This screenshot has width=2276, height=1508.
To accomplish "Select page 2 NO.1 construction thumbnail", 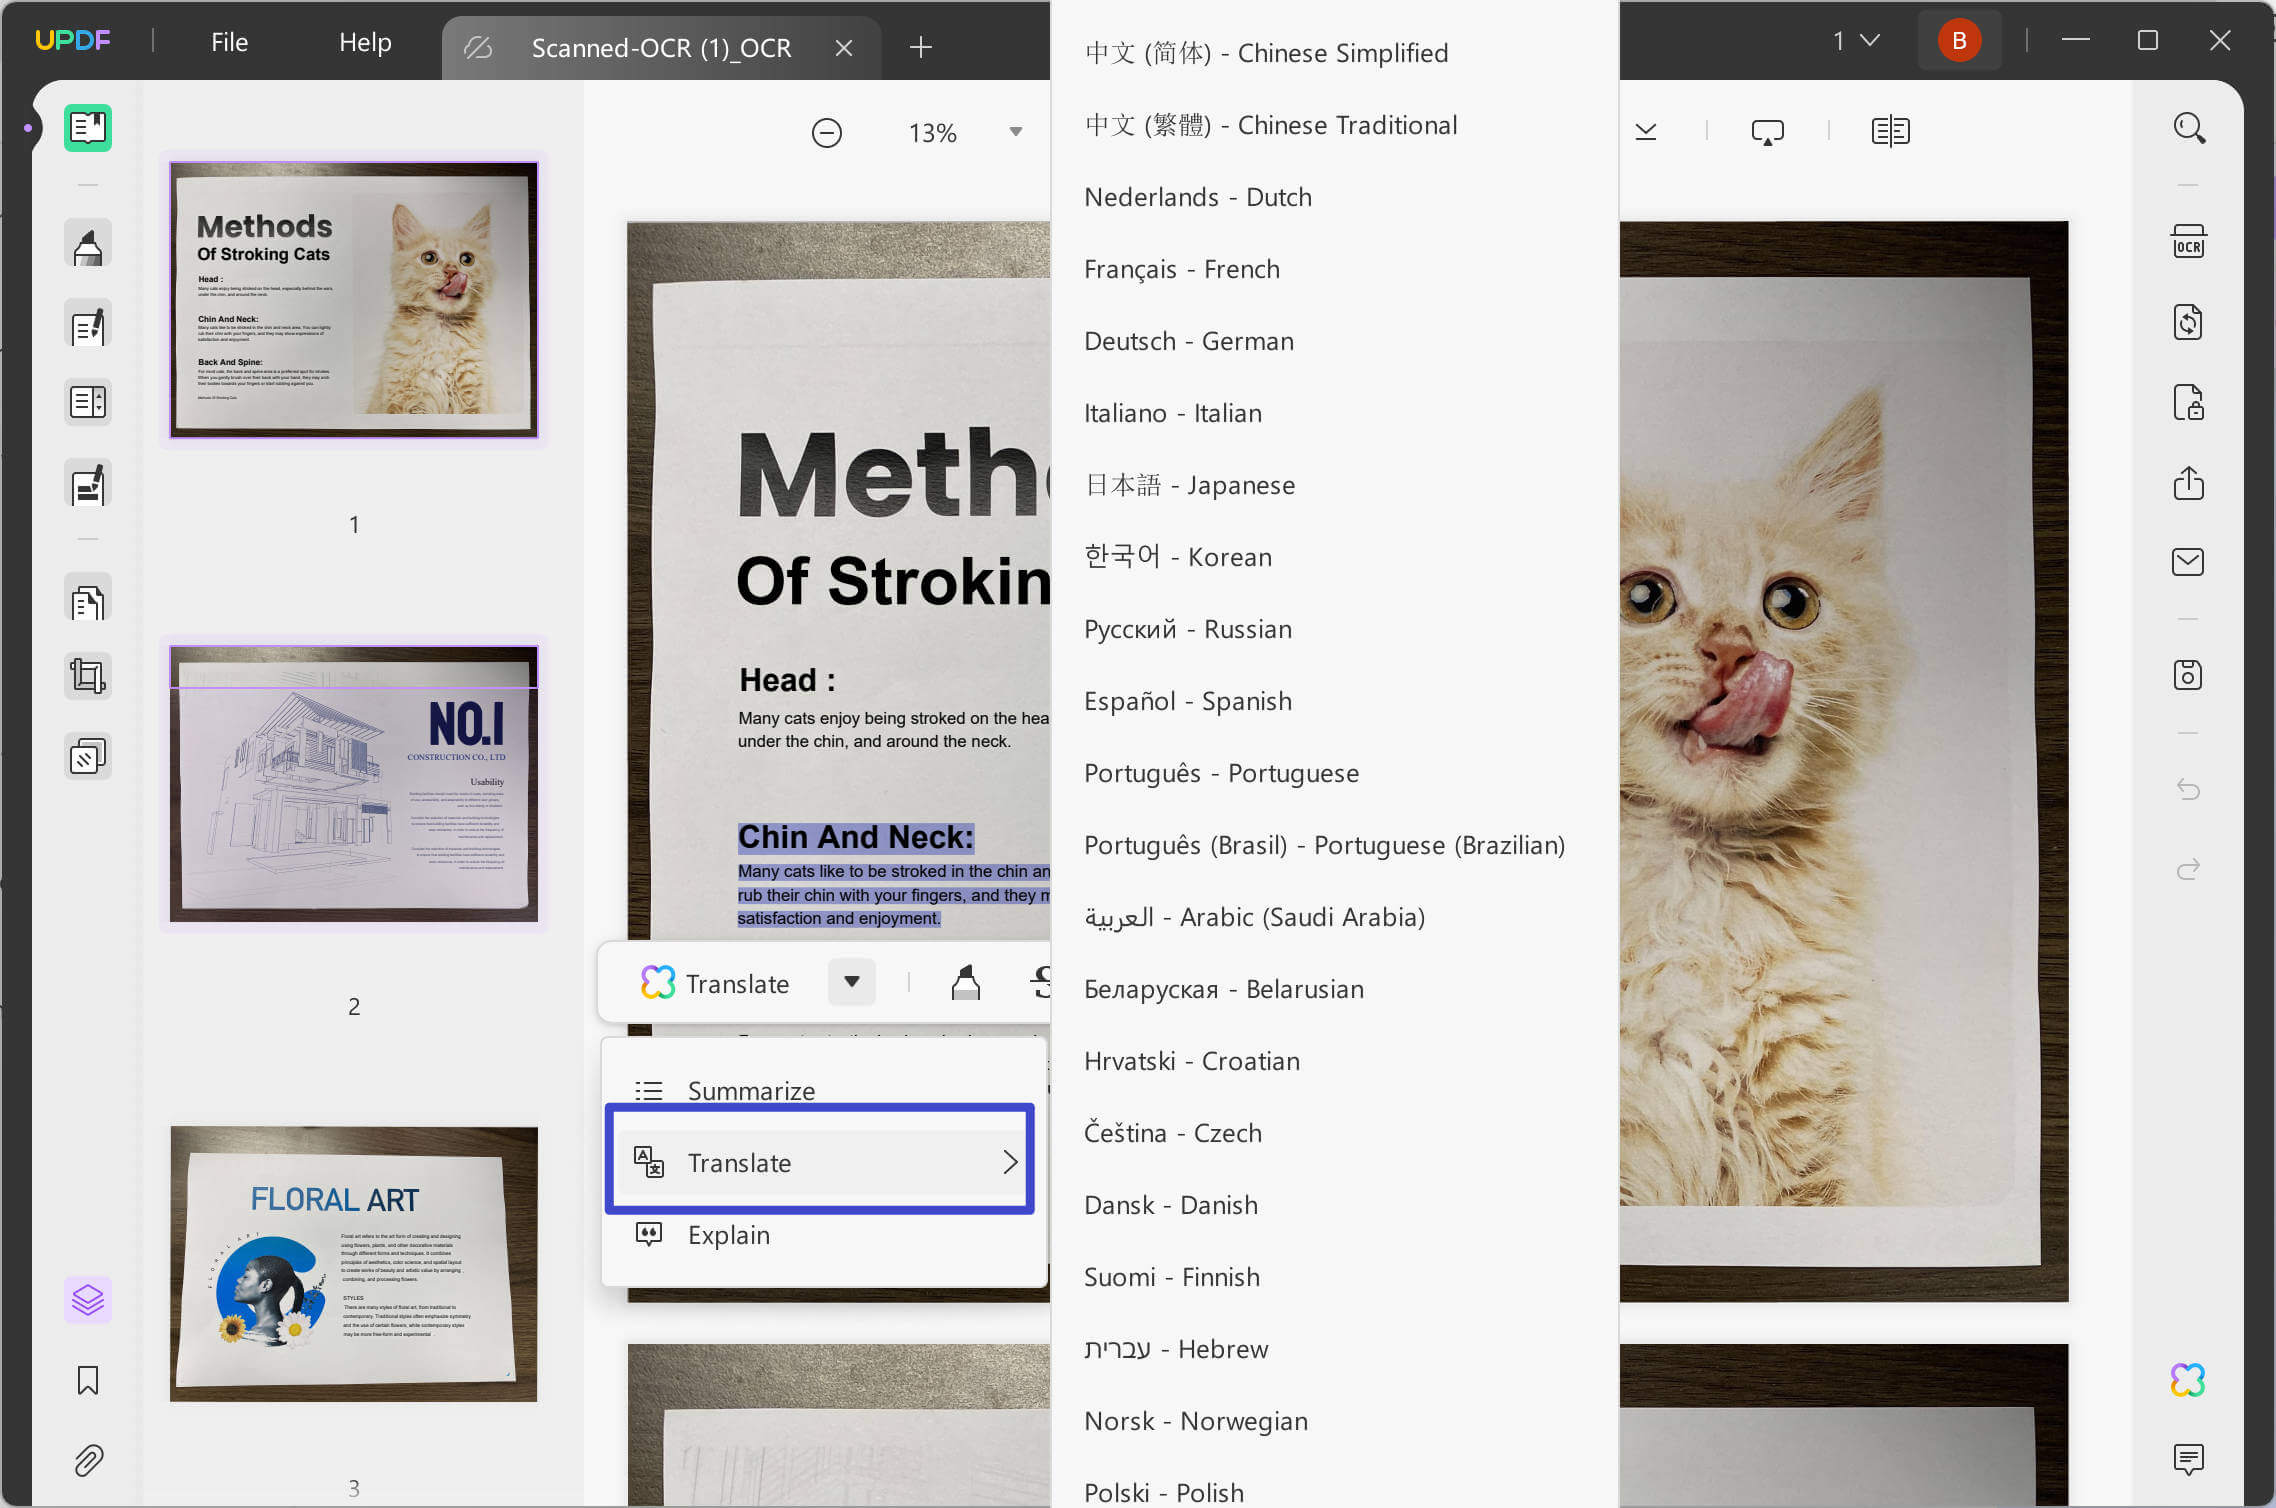I will (354, 784).
